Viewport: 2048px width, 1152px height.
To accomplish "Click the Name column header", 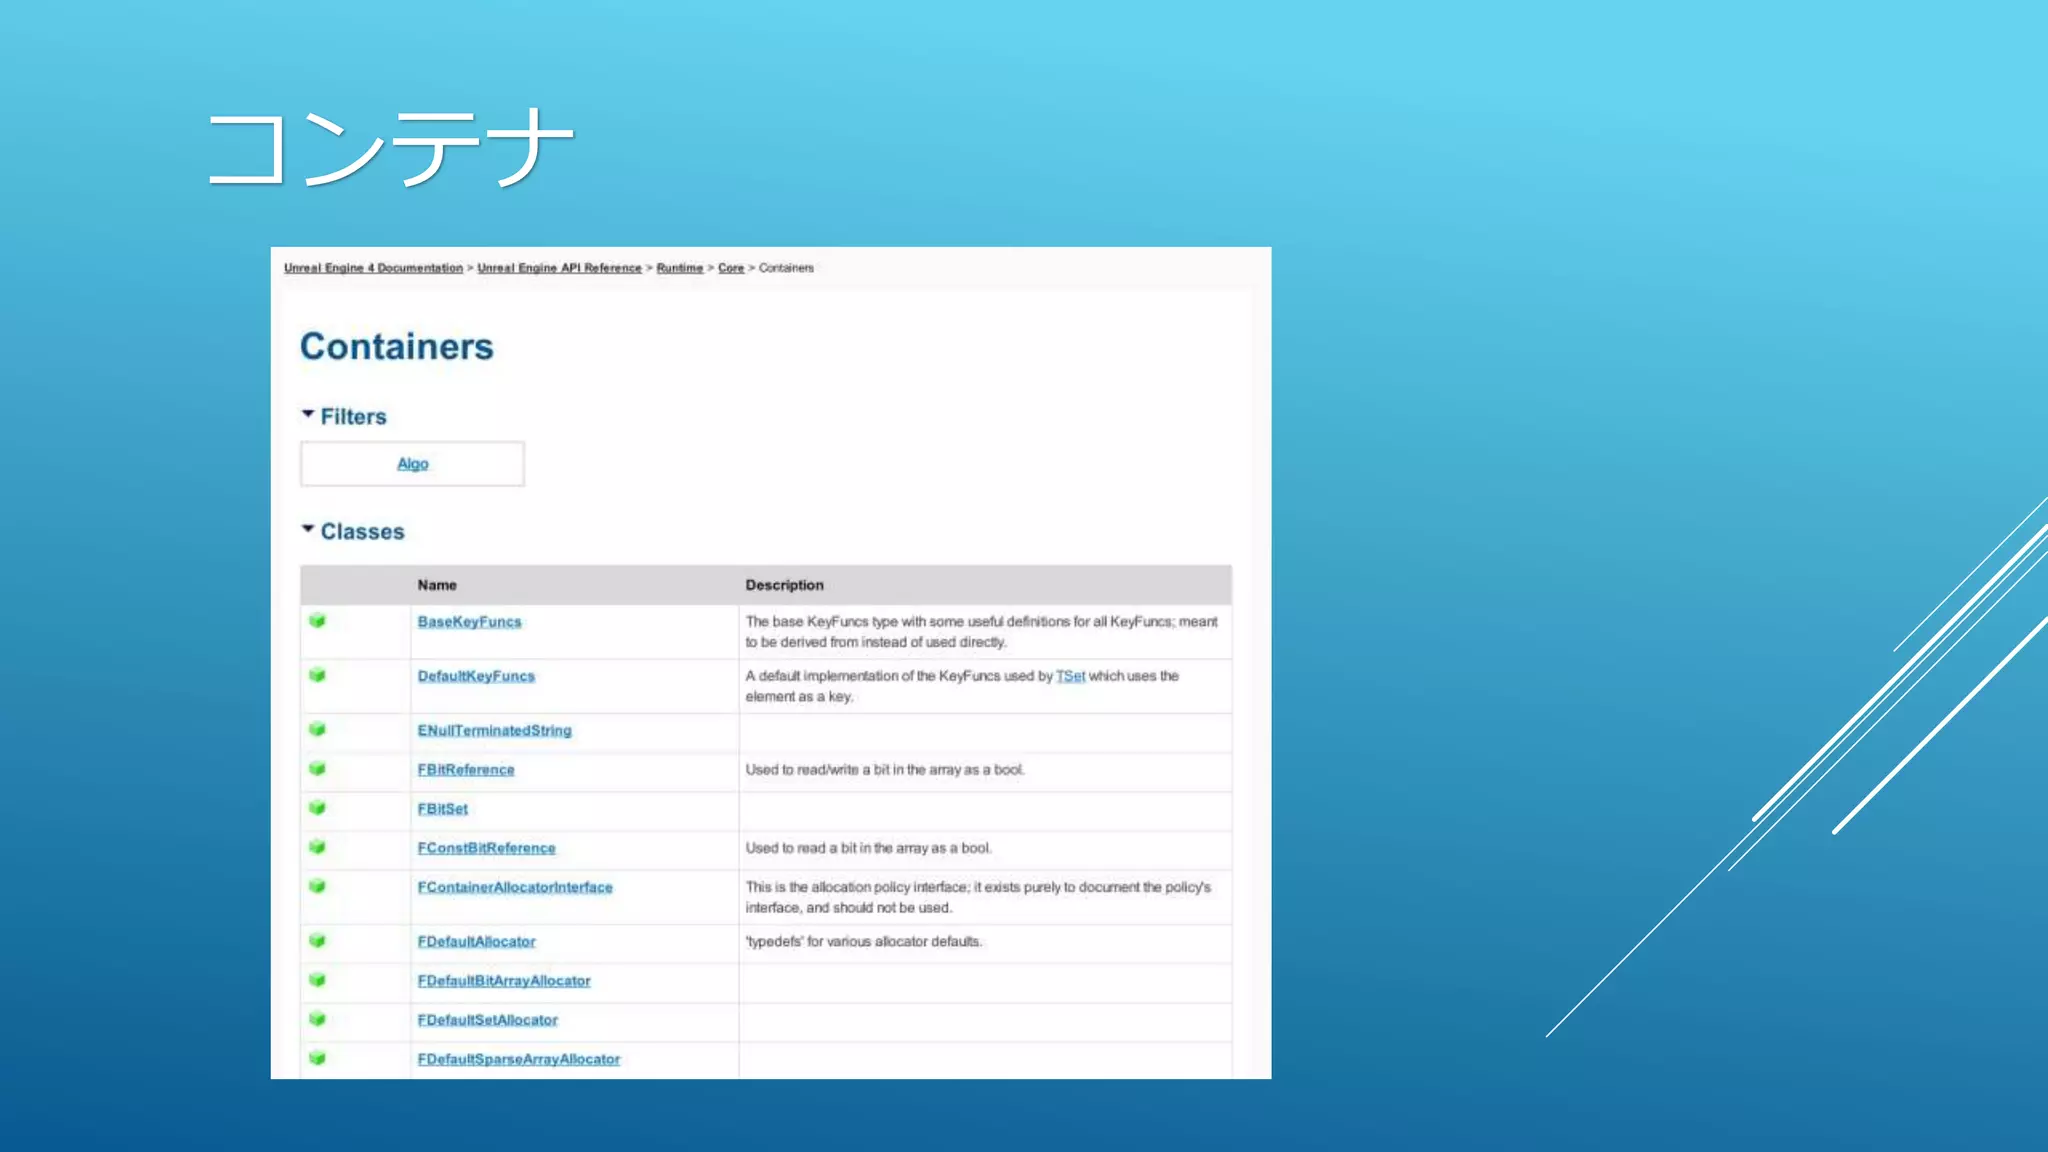I will pyautogui.click(x=437, y=585).
